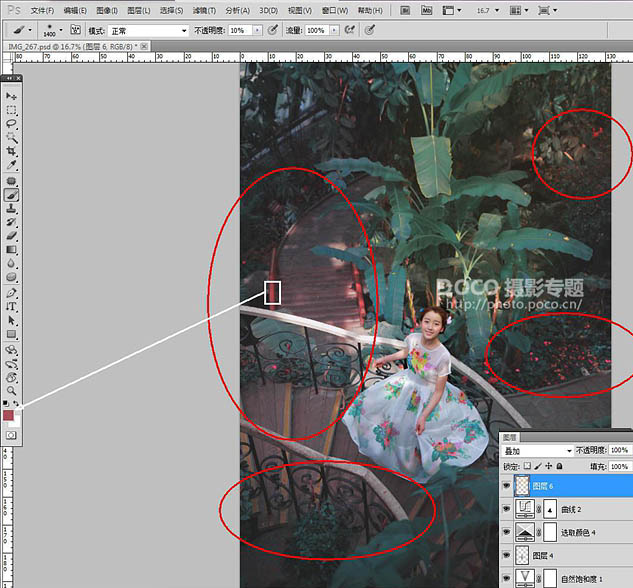Select the Crop tool
This screenshot has height=588, width=633.
click(x=11, y=151)
